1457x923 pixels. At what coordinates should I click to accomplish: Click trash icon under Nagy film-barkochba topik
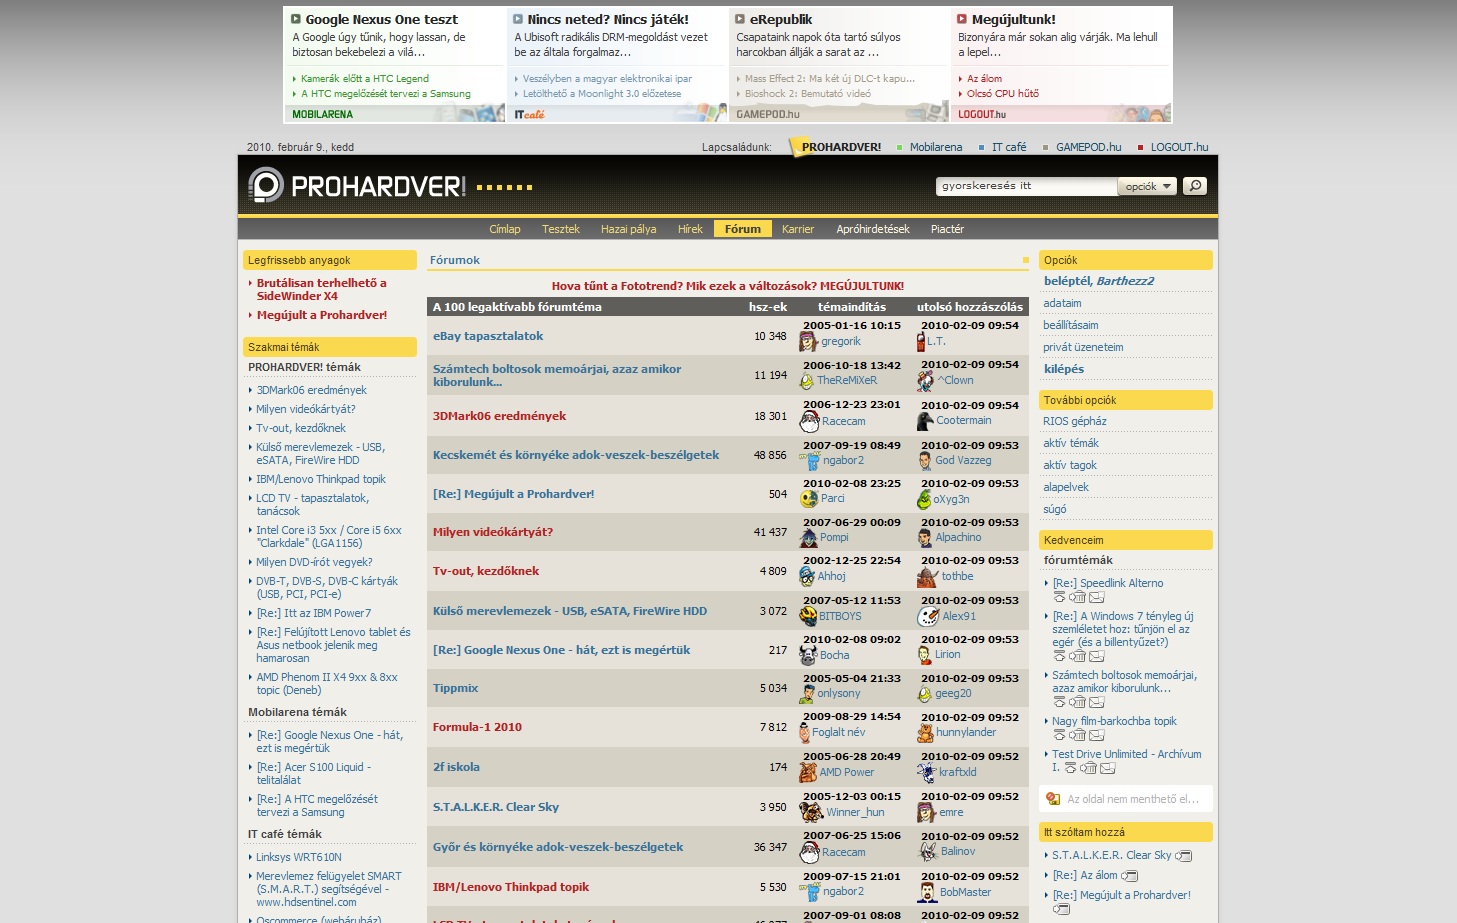pyautogui.click(x=1078, y=735)
